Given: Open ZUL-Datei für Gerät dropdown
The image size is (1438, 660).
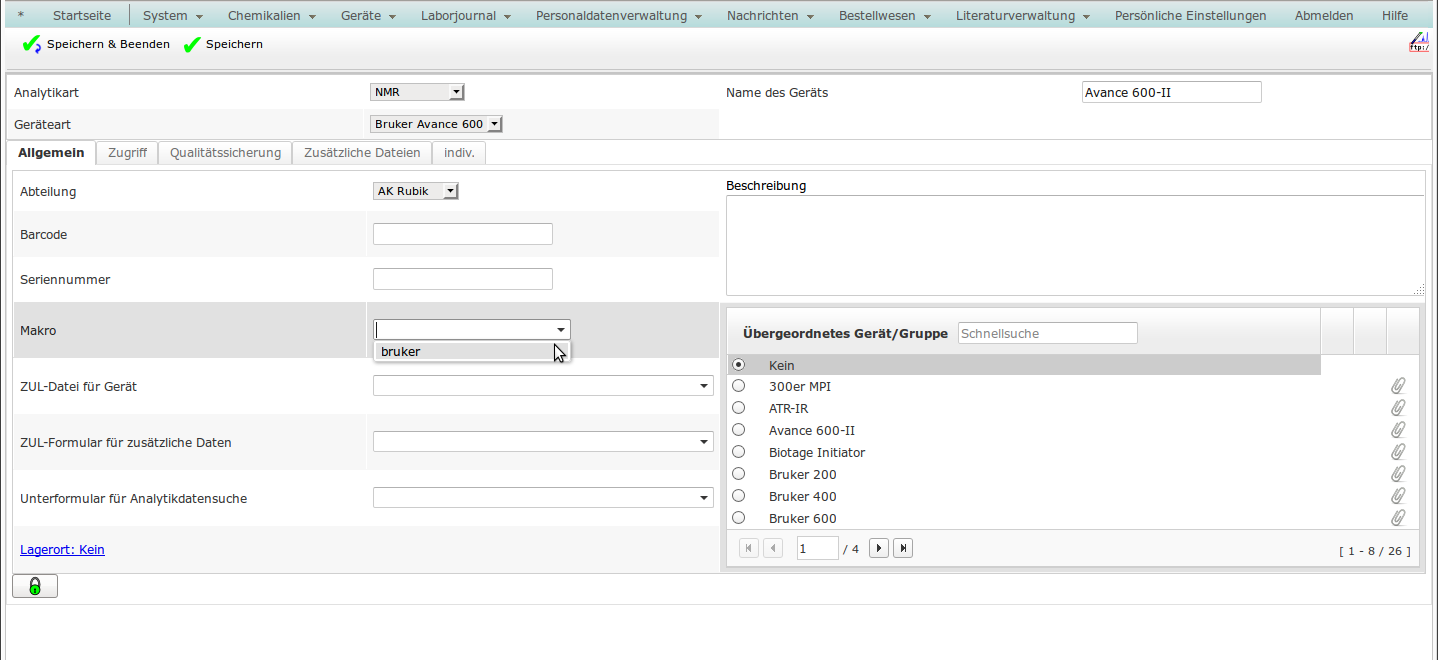Looking at the screenshot, I should tap(543, 386).
